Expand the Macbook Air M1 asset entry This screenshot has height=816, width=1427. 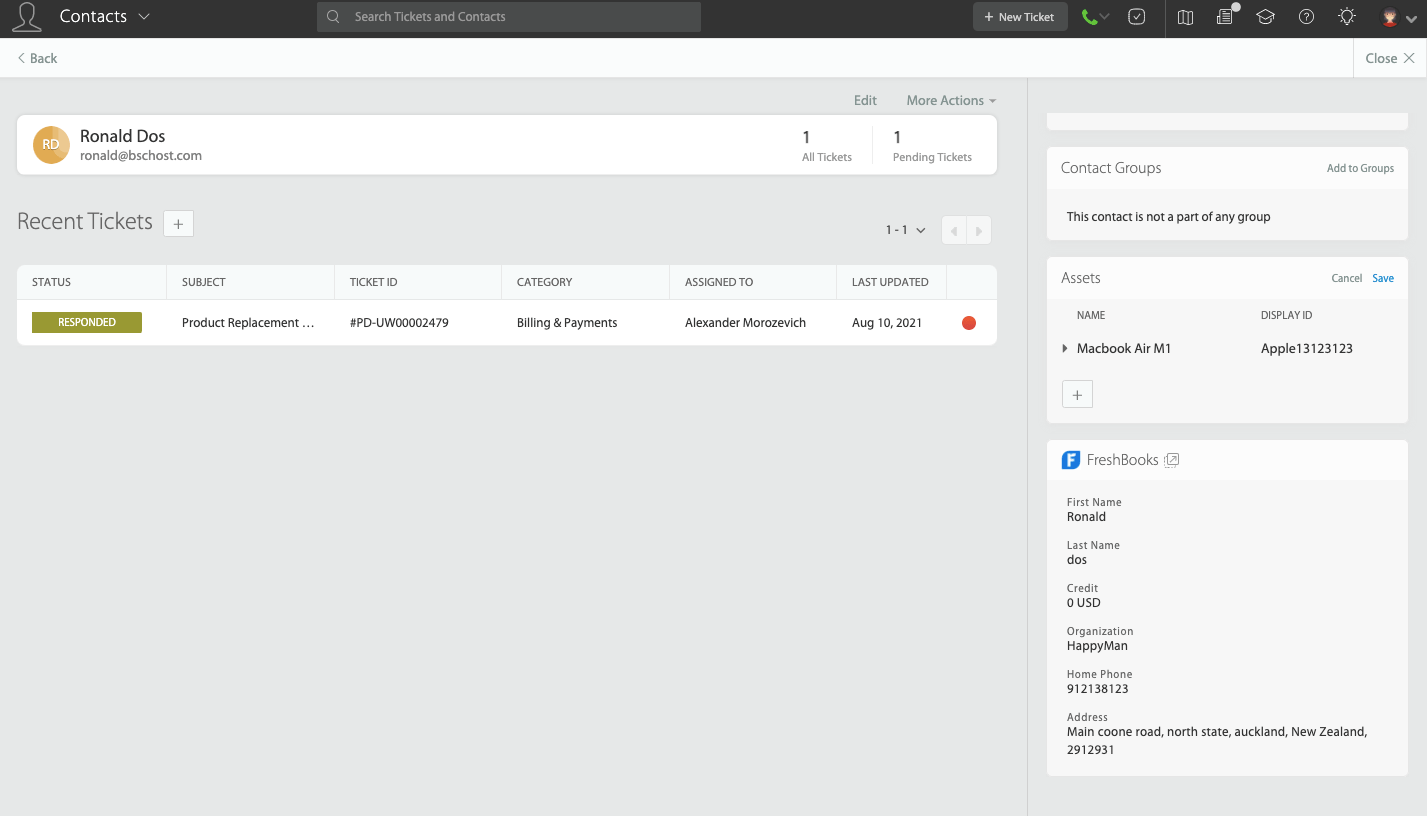1064,348
